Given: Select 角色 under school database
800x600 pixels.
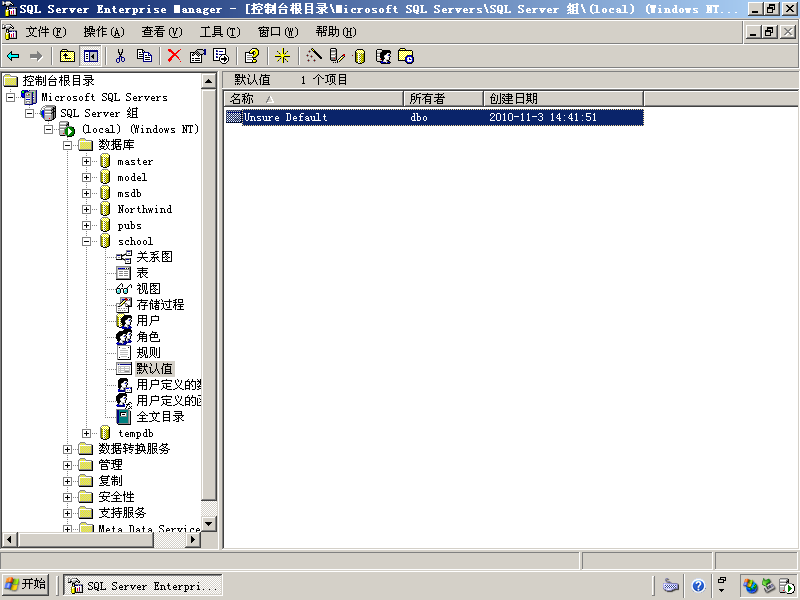Looking at the screenshot, I should coord(148,337).
